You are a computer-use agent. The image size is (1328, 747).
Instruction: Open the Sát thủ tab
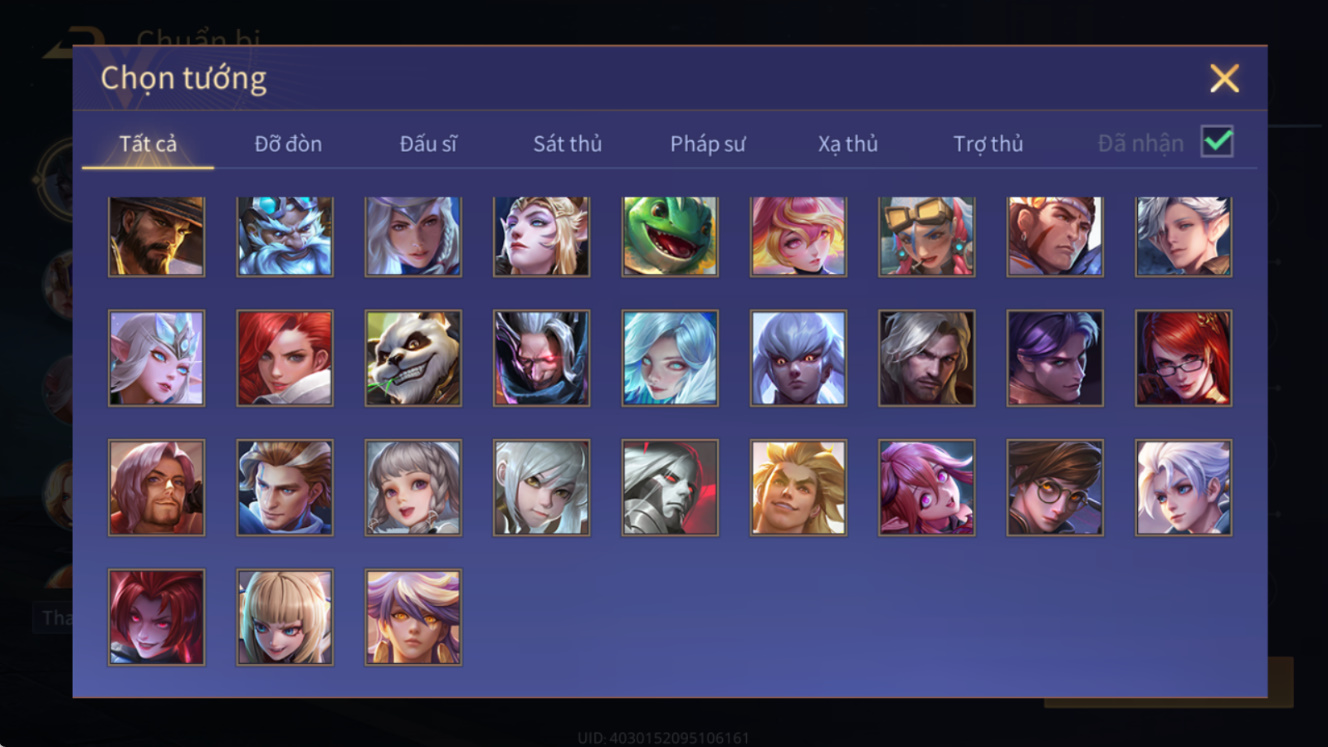click(x=567, y=144)
